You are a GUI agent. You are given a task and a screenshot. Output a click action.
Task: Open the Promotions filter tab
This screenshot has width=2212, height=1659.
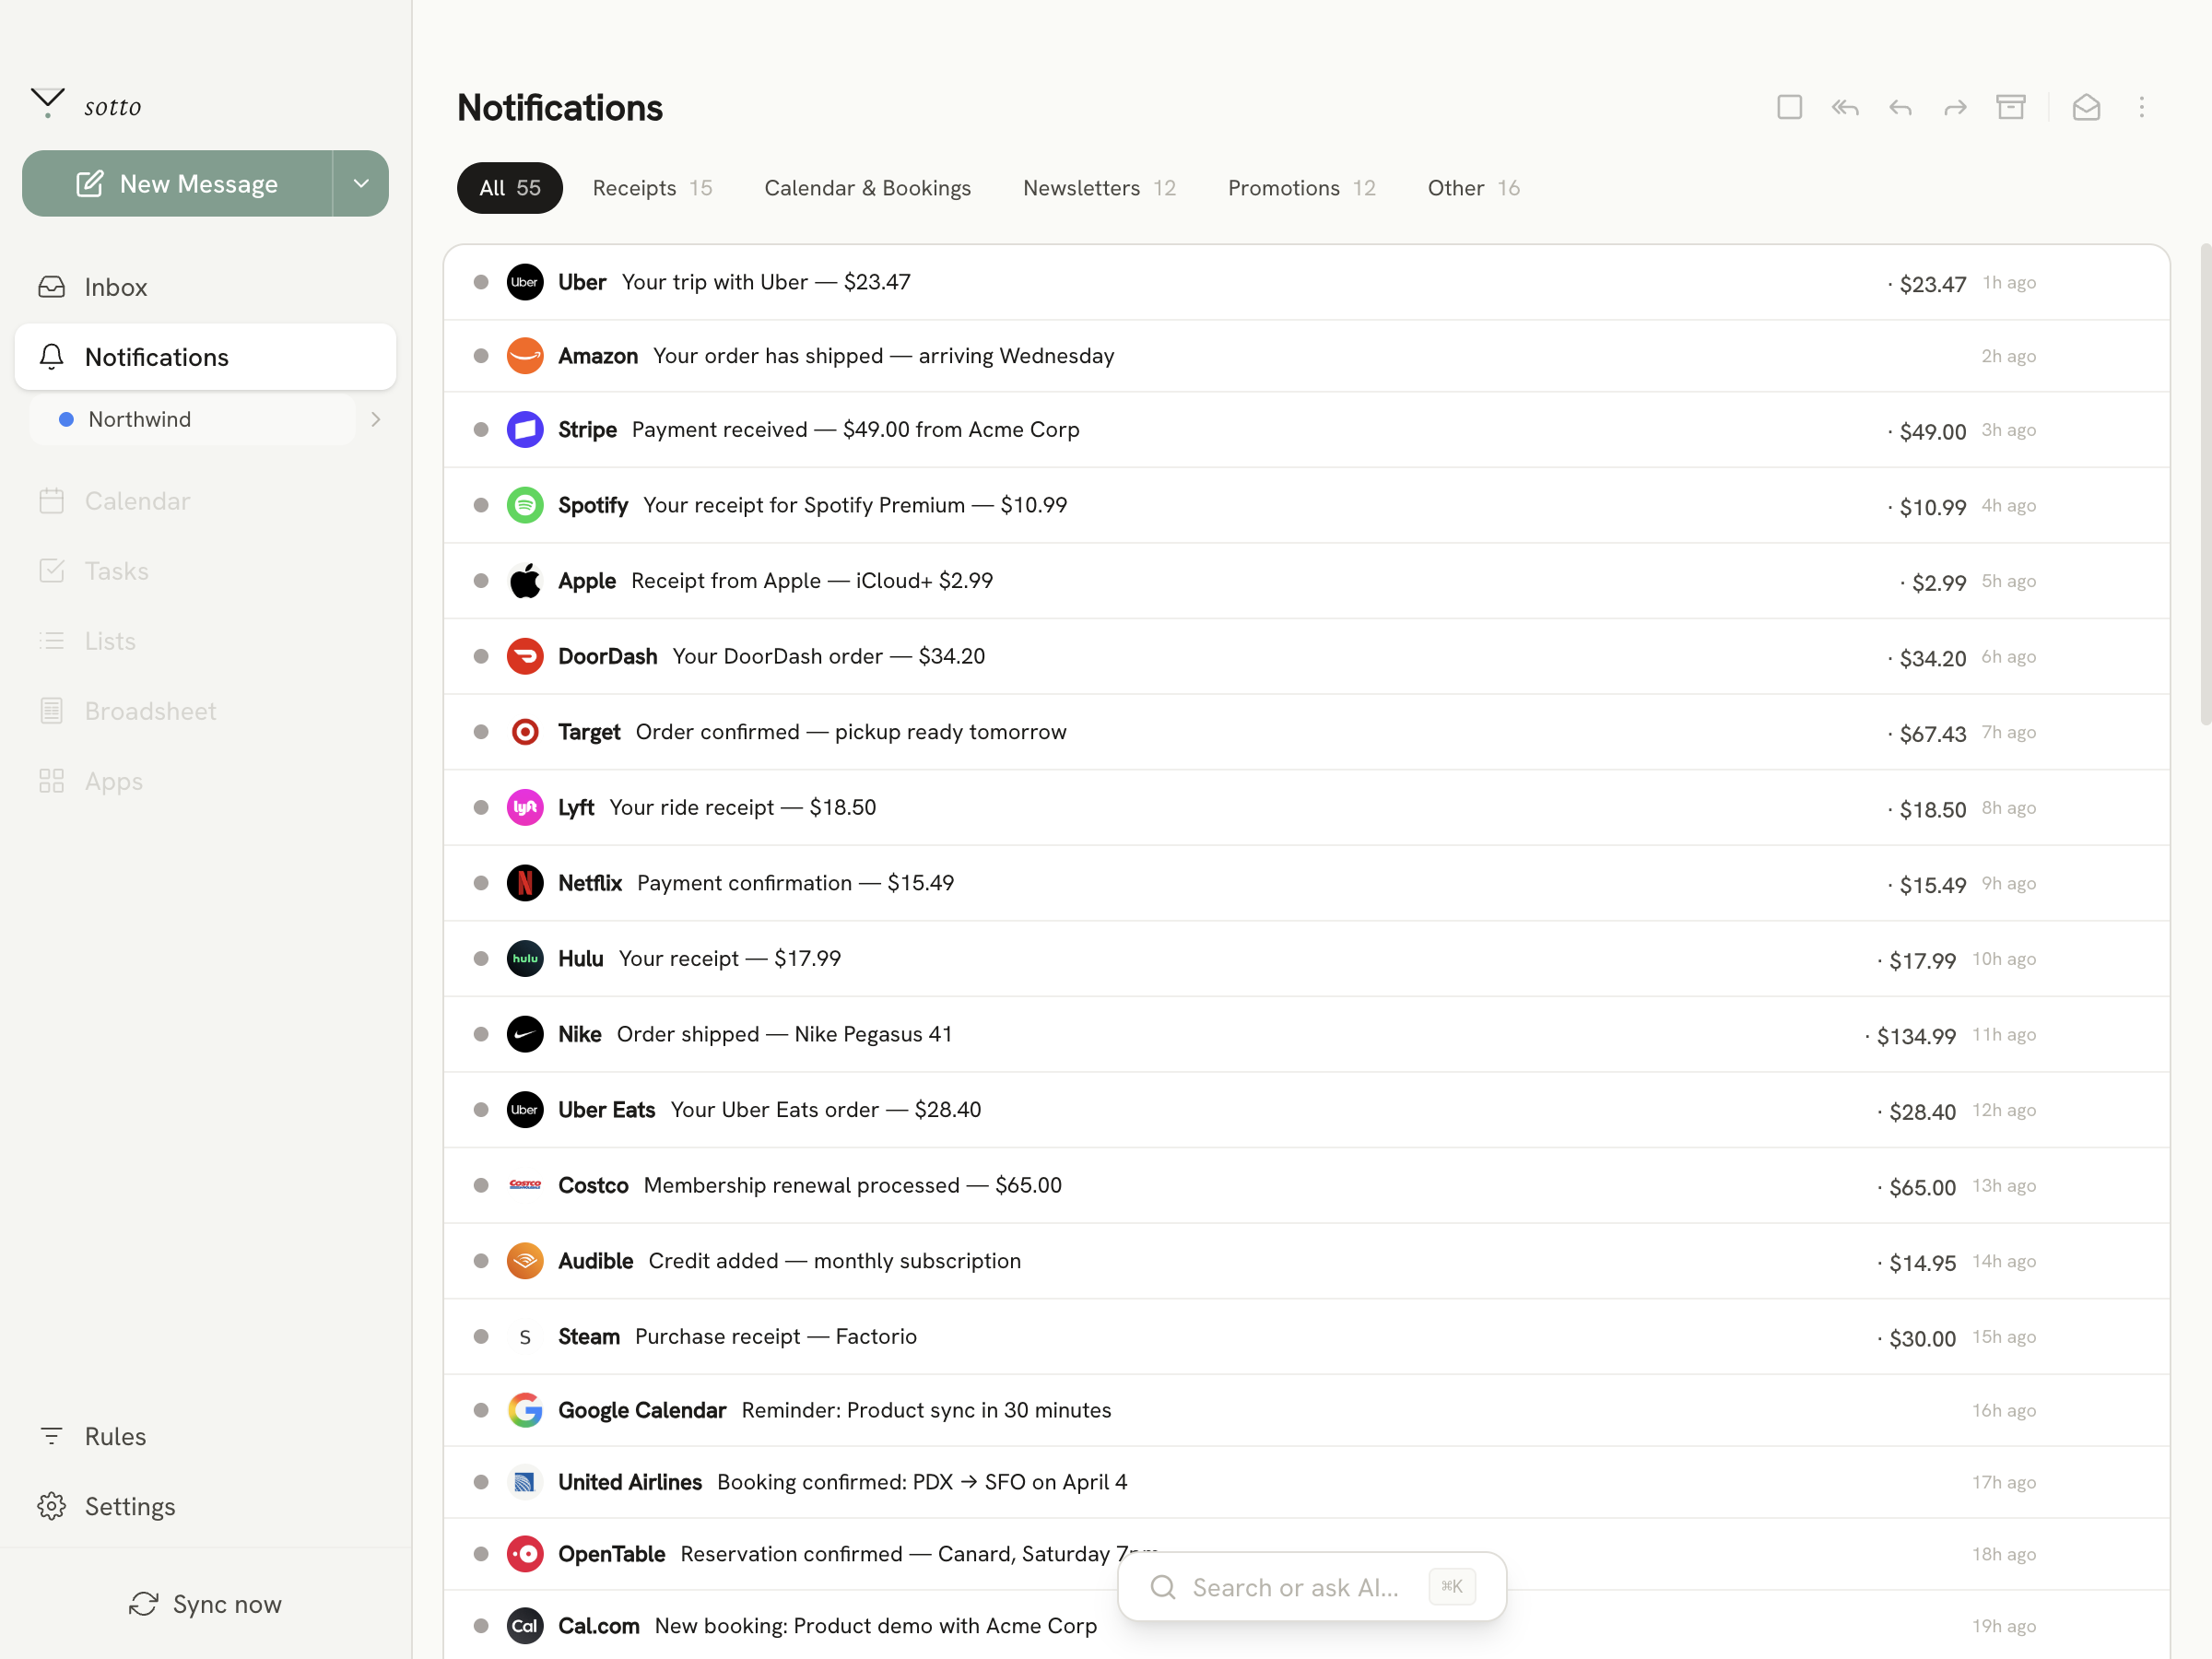point(1300,187)
